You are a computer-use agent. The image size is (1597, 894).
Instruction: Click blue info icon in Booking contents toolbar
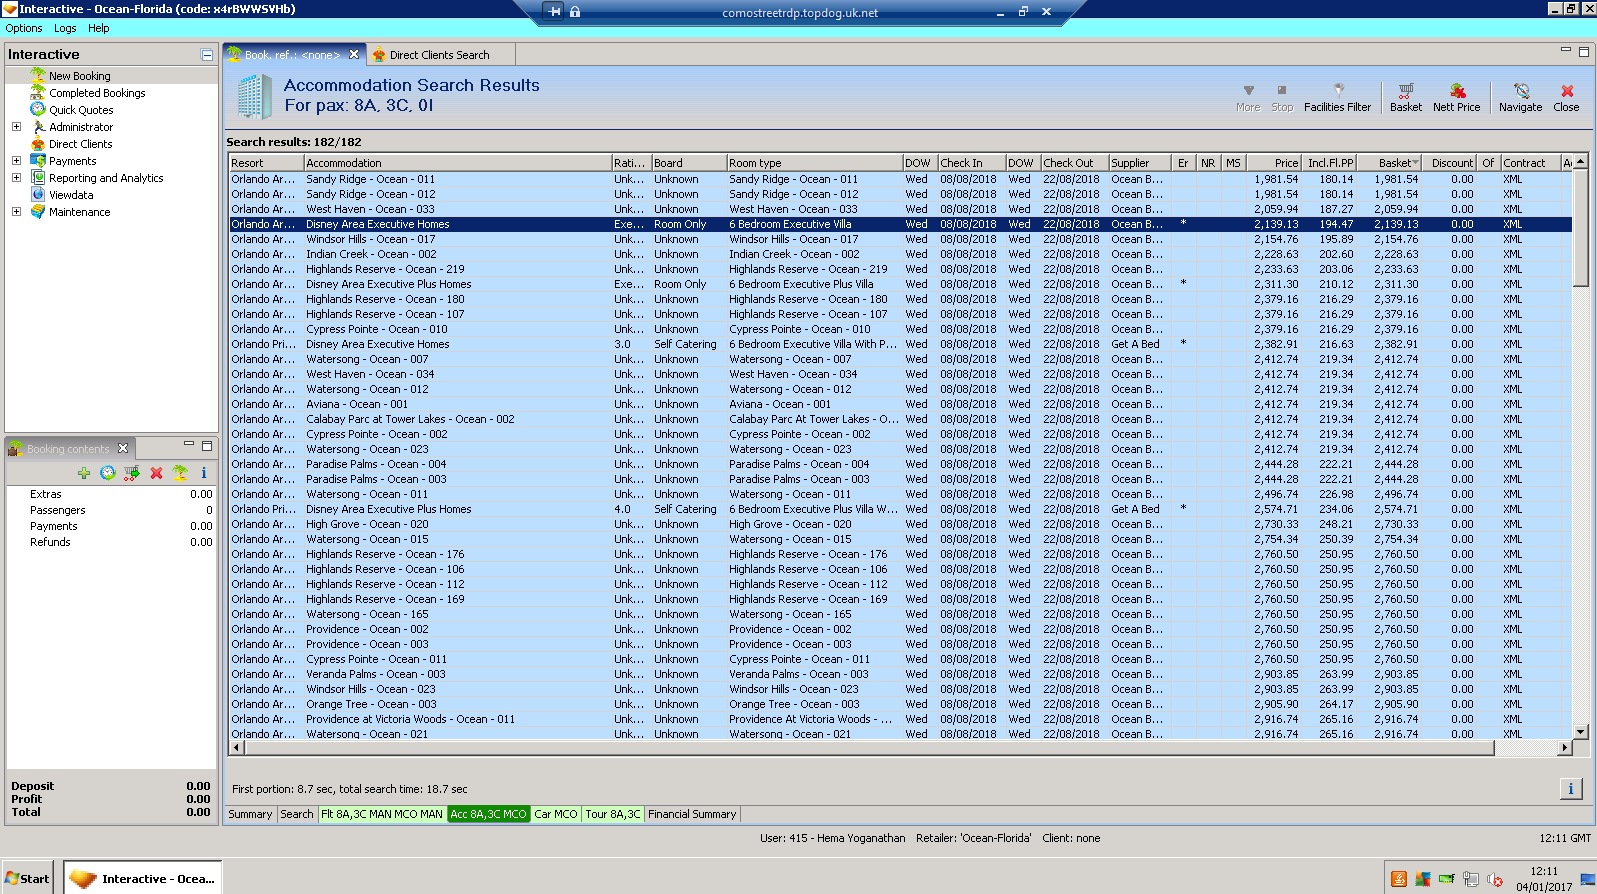pos(204,473)
